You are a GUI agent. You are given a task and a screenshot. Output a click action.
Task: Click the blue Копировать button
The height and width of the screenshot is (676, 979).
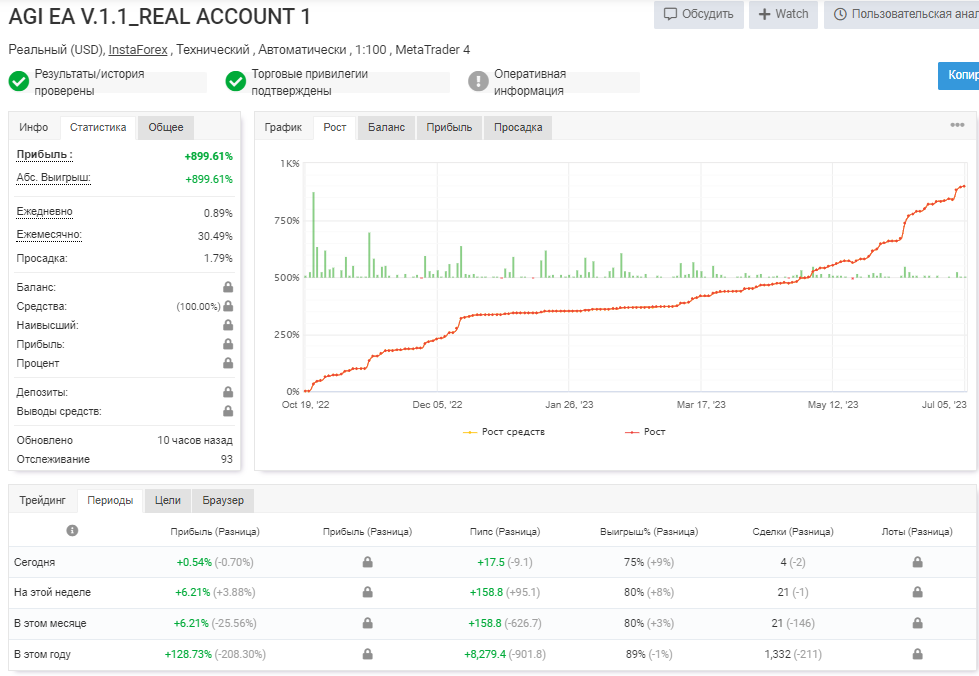(x=958, y=76)
